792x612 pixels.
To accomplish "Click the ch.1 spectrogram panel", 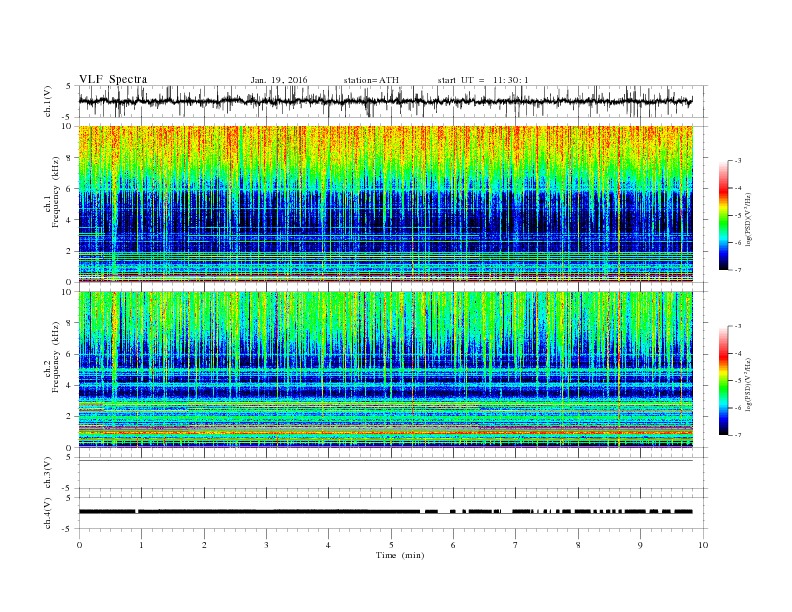I will 385,204.
